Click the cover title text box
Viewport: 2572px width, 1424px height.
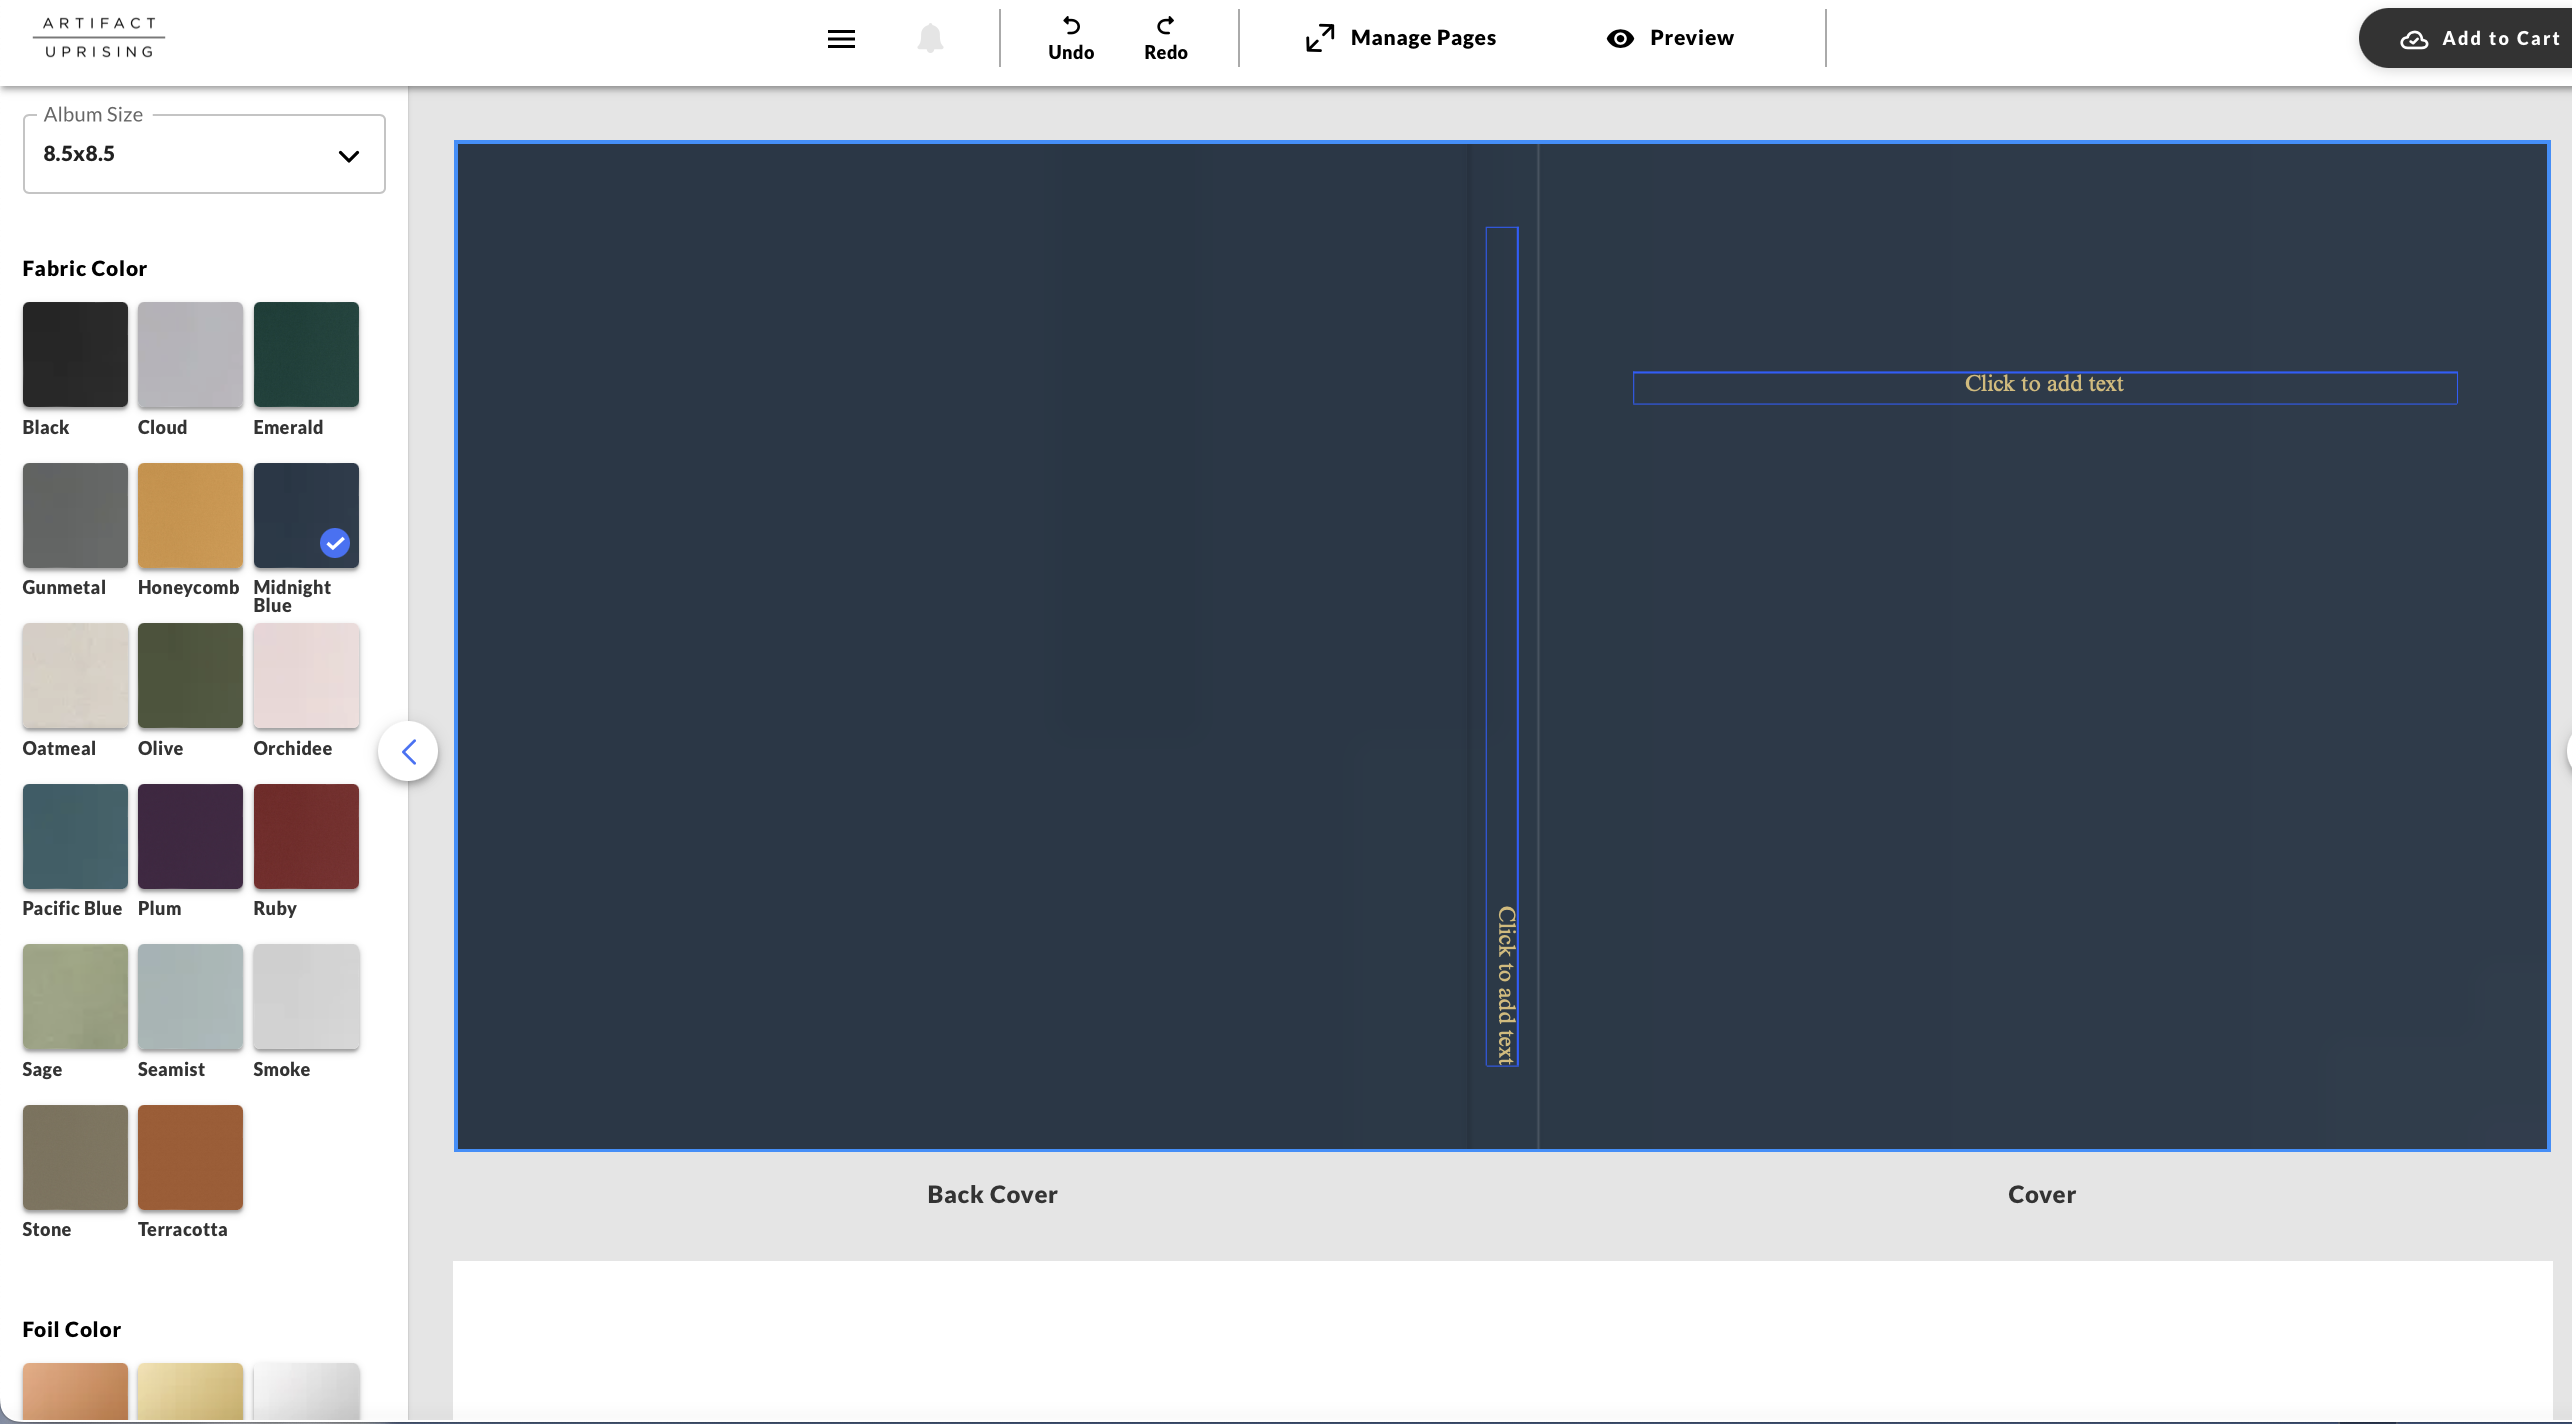[x=2045, y=388]
